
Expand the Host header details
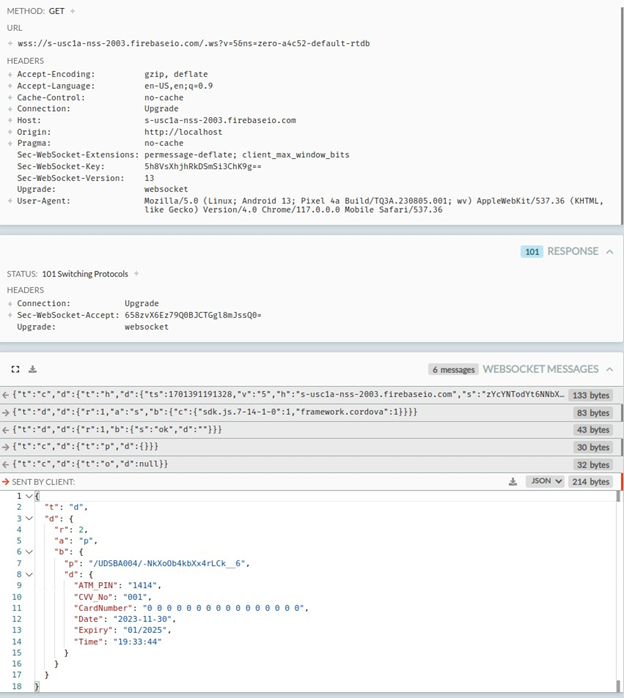10,120
